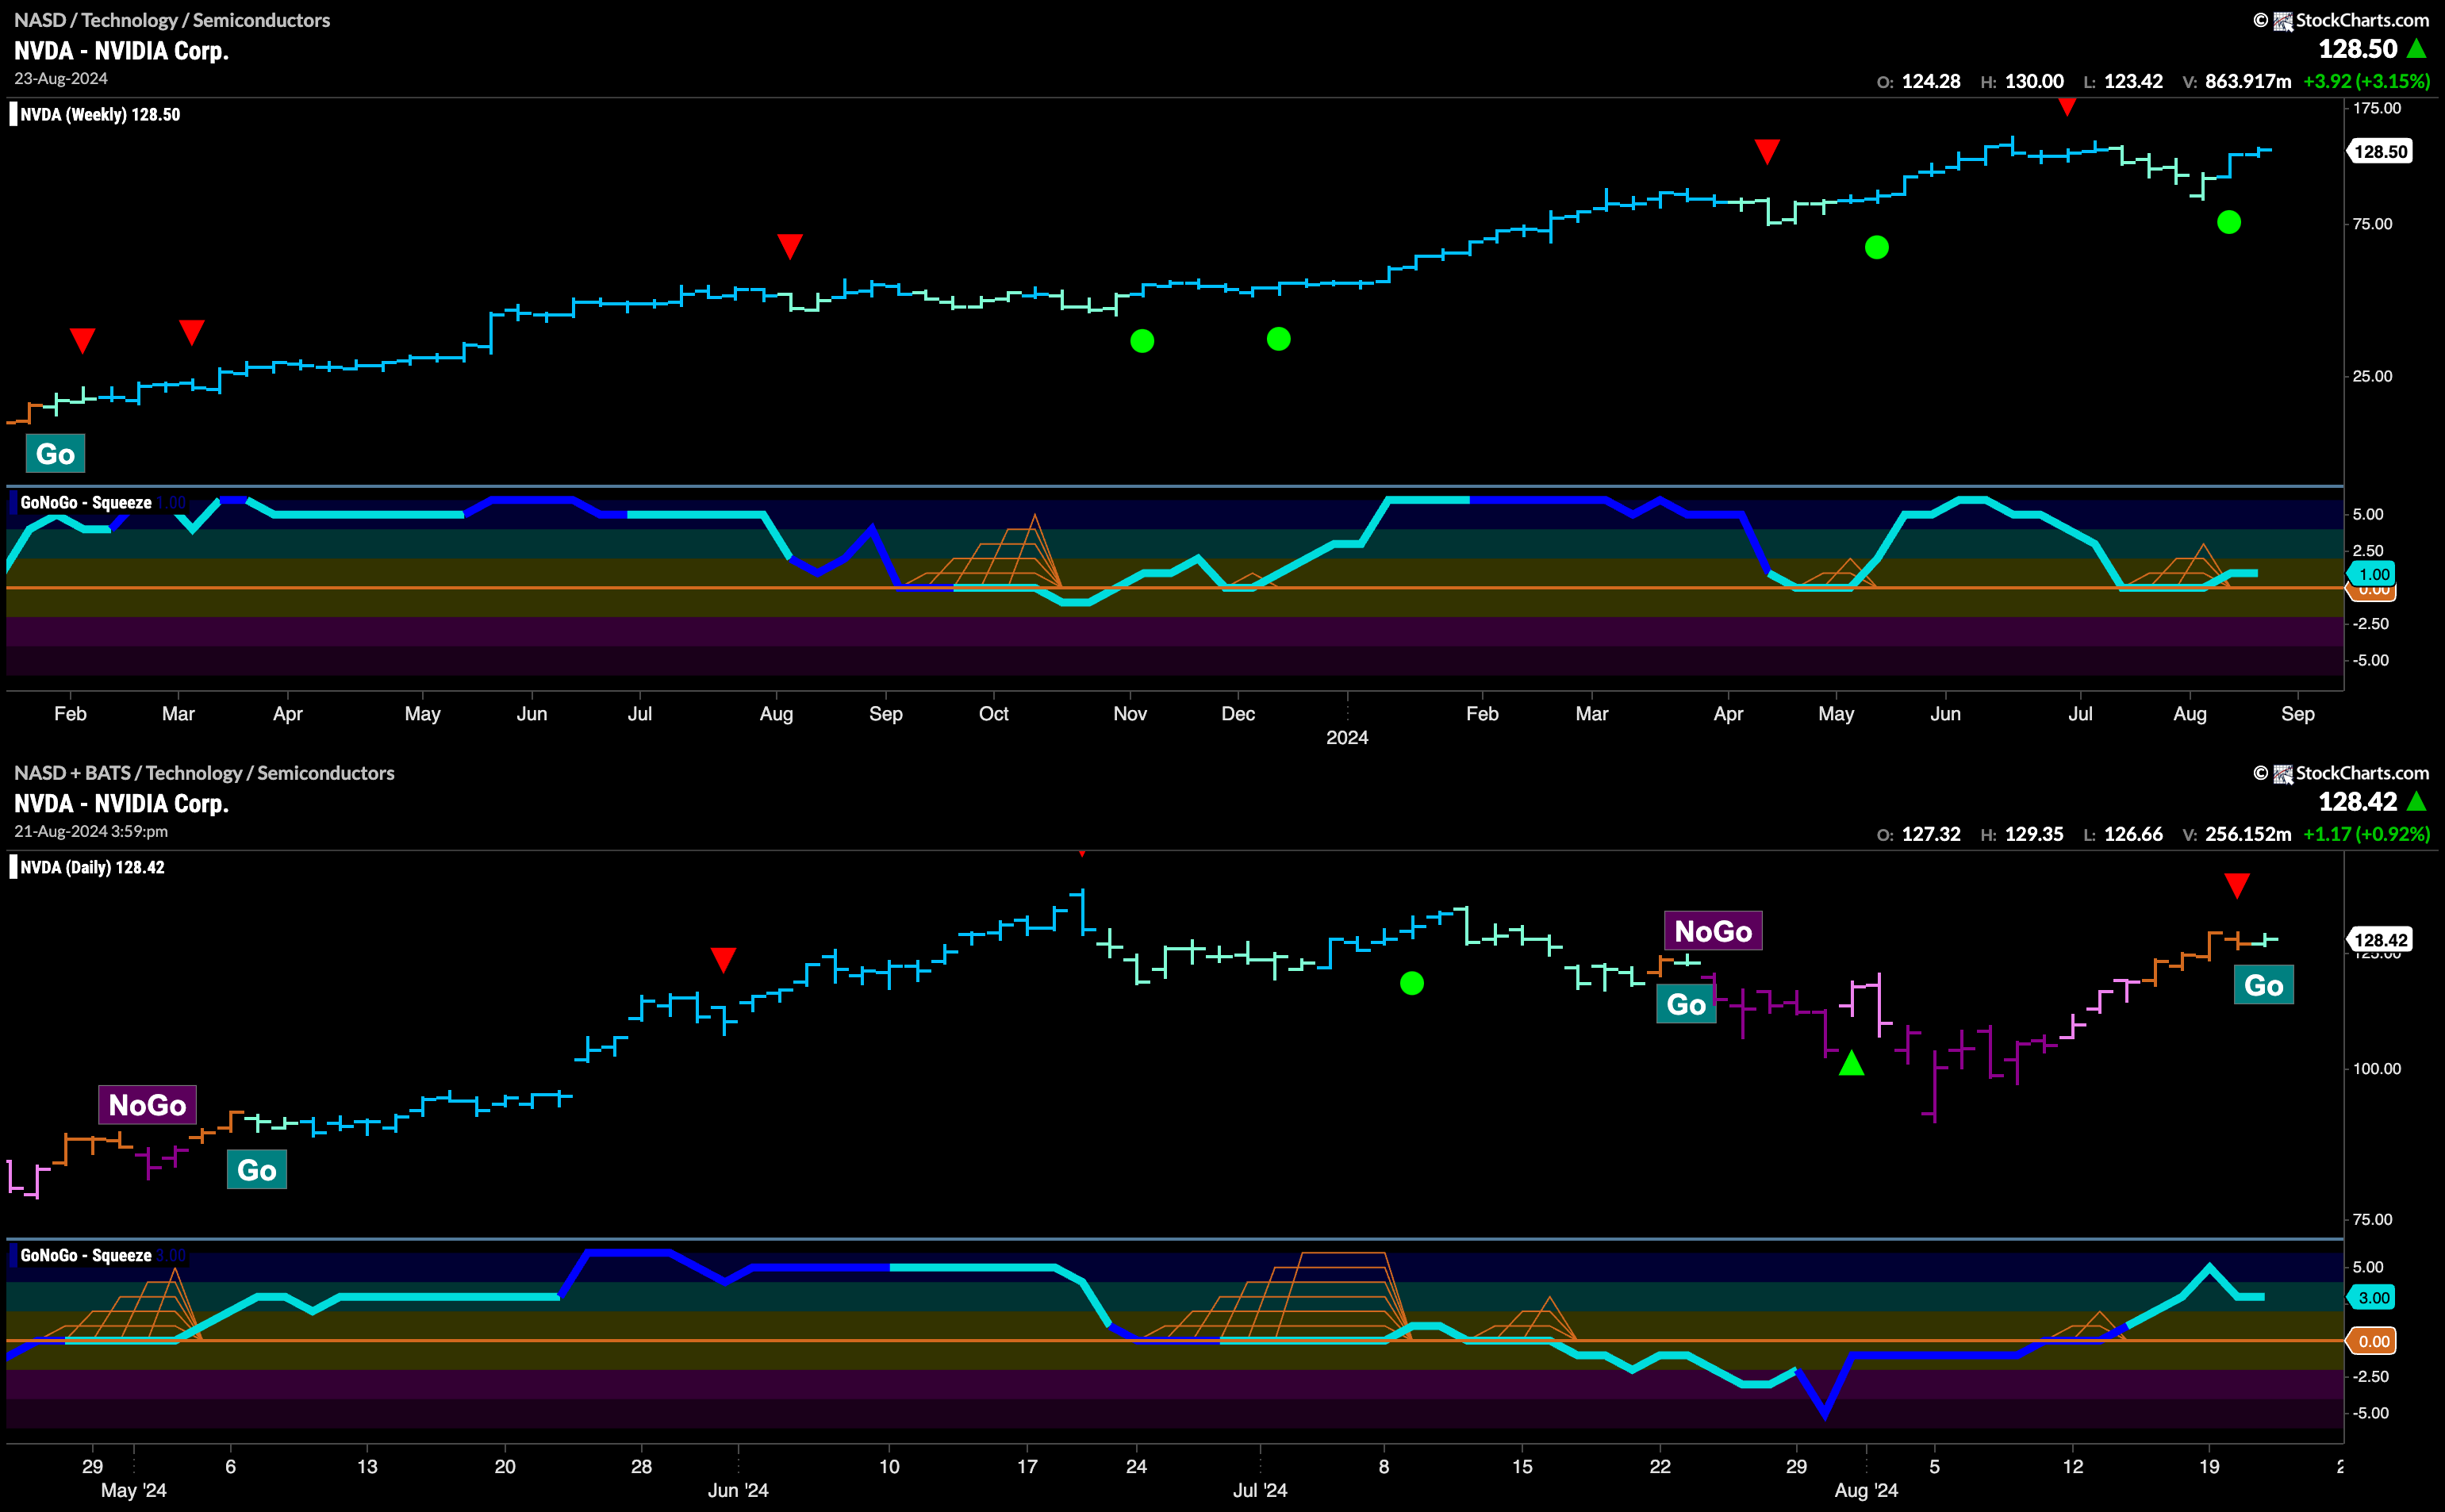Screen dimensions: 2445x1512
Task: Click the green circle near July 8 daily chart
Action: (x=1412, y=983)
